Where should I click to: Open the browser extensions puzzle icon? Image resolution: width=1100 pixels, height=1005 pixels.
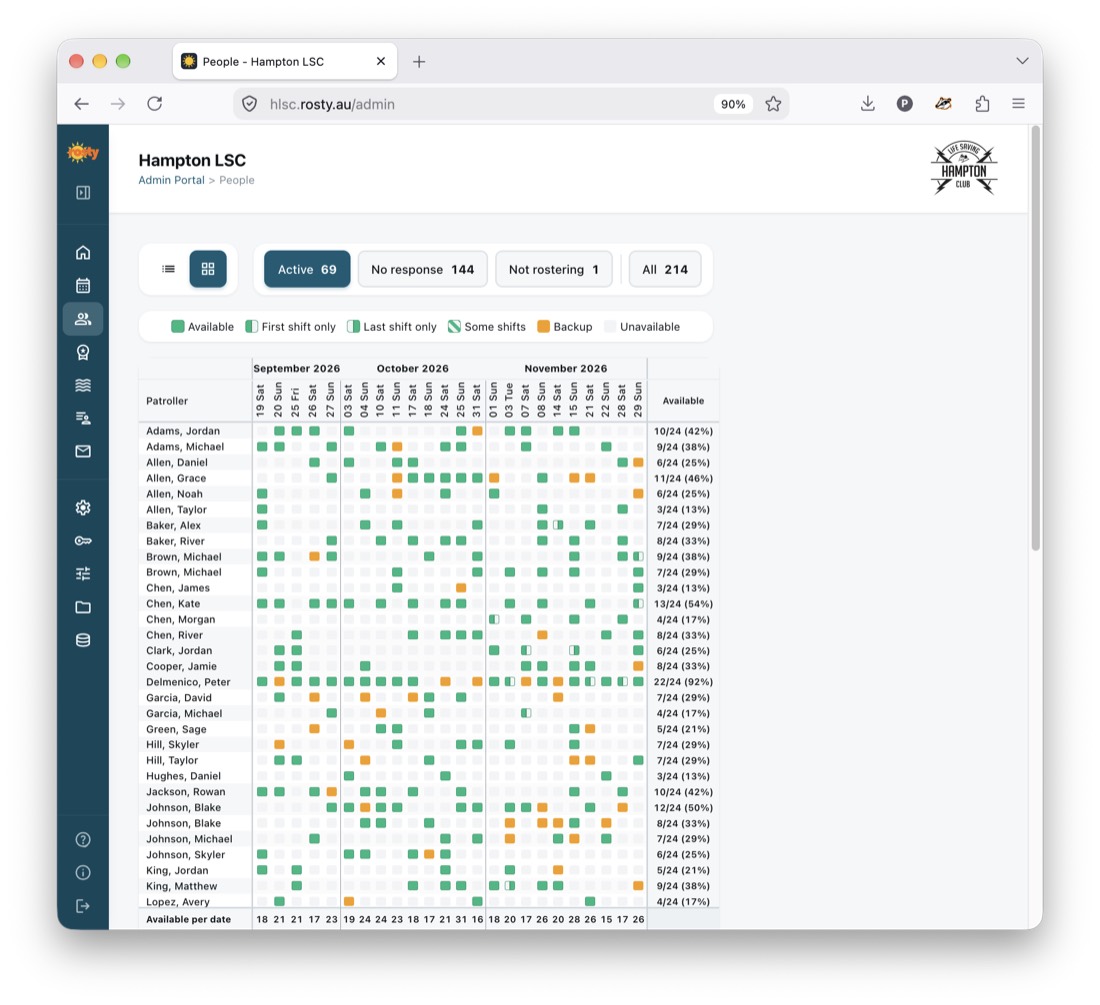(x=982, y=104)
